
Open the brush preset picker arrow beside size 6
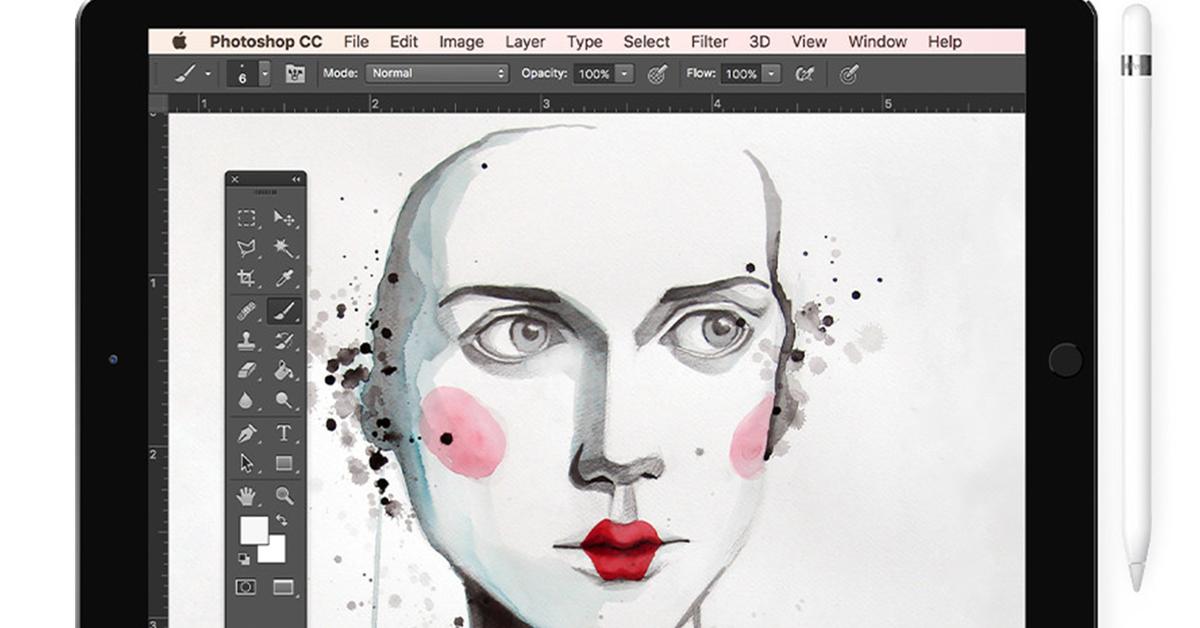(265, 74)
